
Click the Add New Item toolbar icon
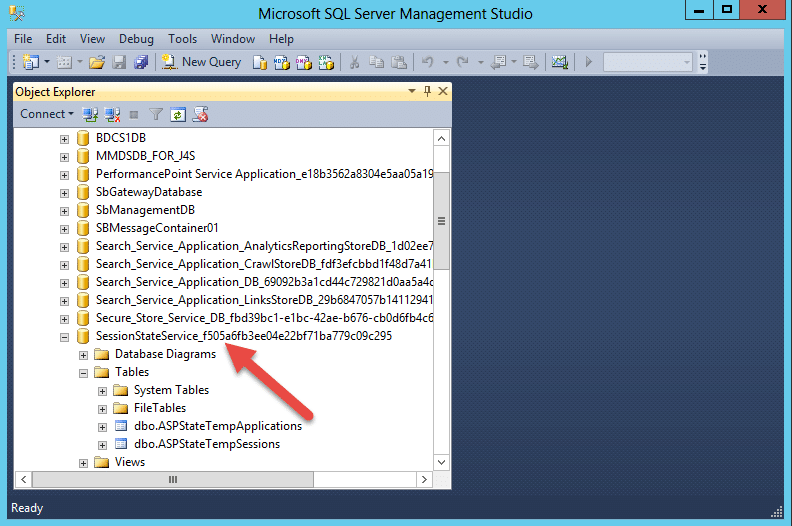click(64, 62)
